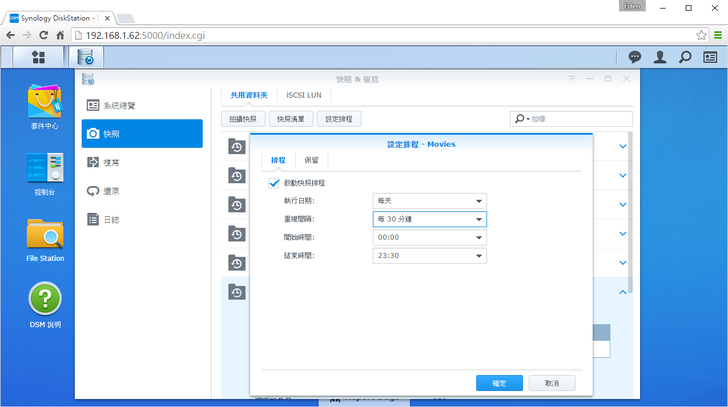The height and width of the screenshot is (407, 728).
Task: Expand the 重複間隔 dropdown showing 每 30 分鐘
Action: [429, 219]
